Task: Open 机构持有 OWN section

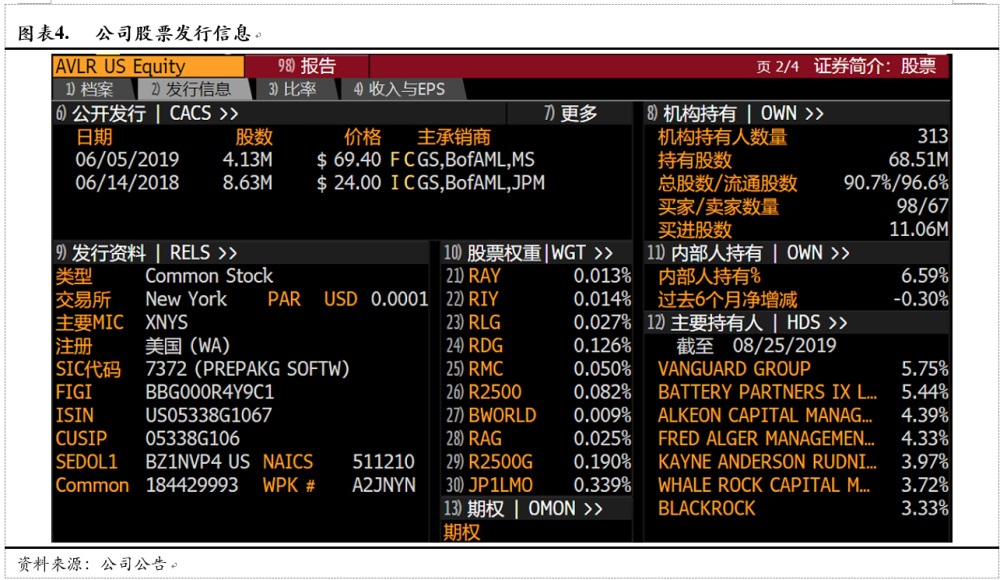Action: click(736, 114)
